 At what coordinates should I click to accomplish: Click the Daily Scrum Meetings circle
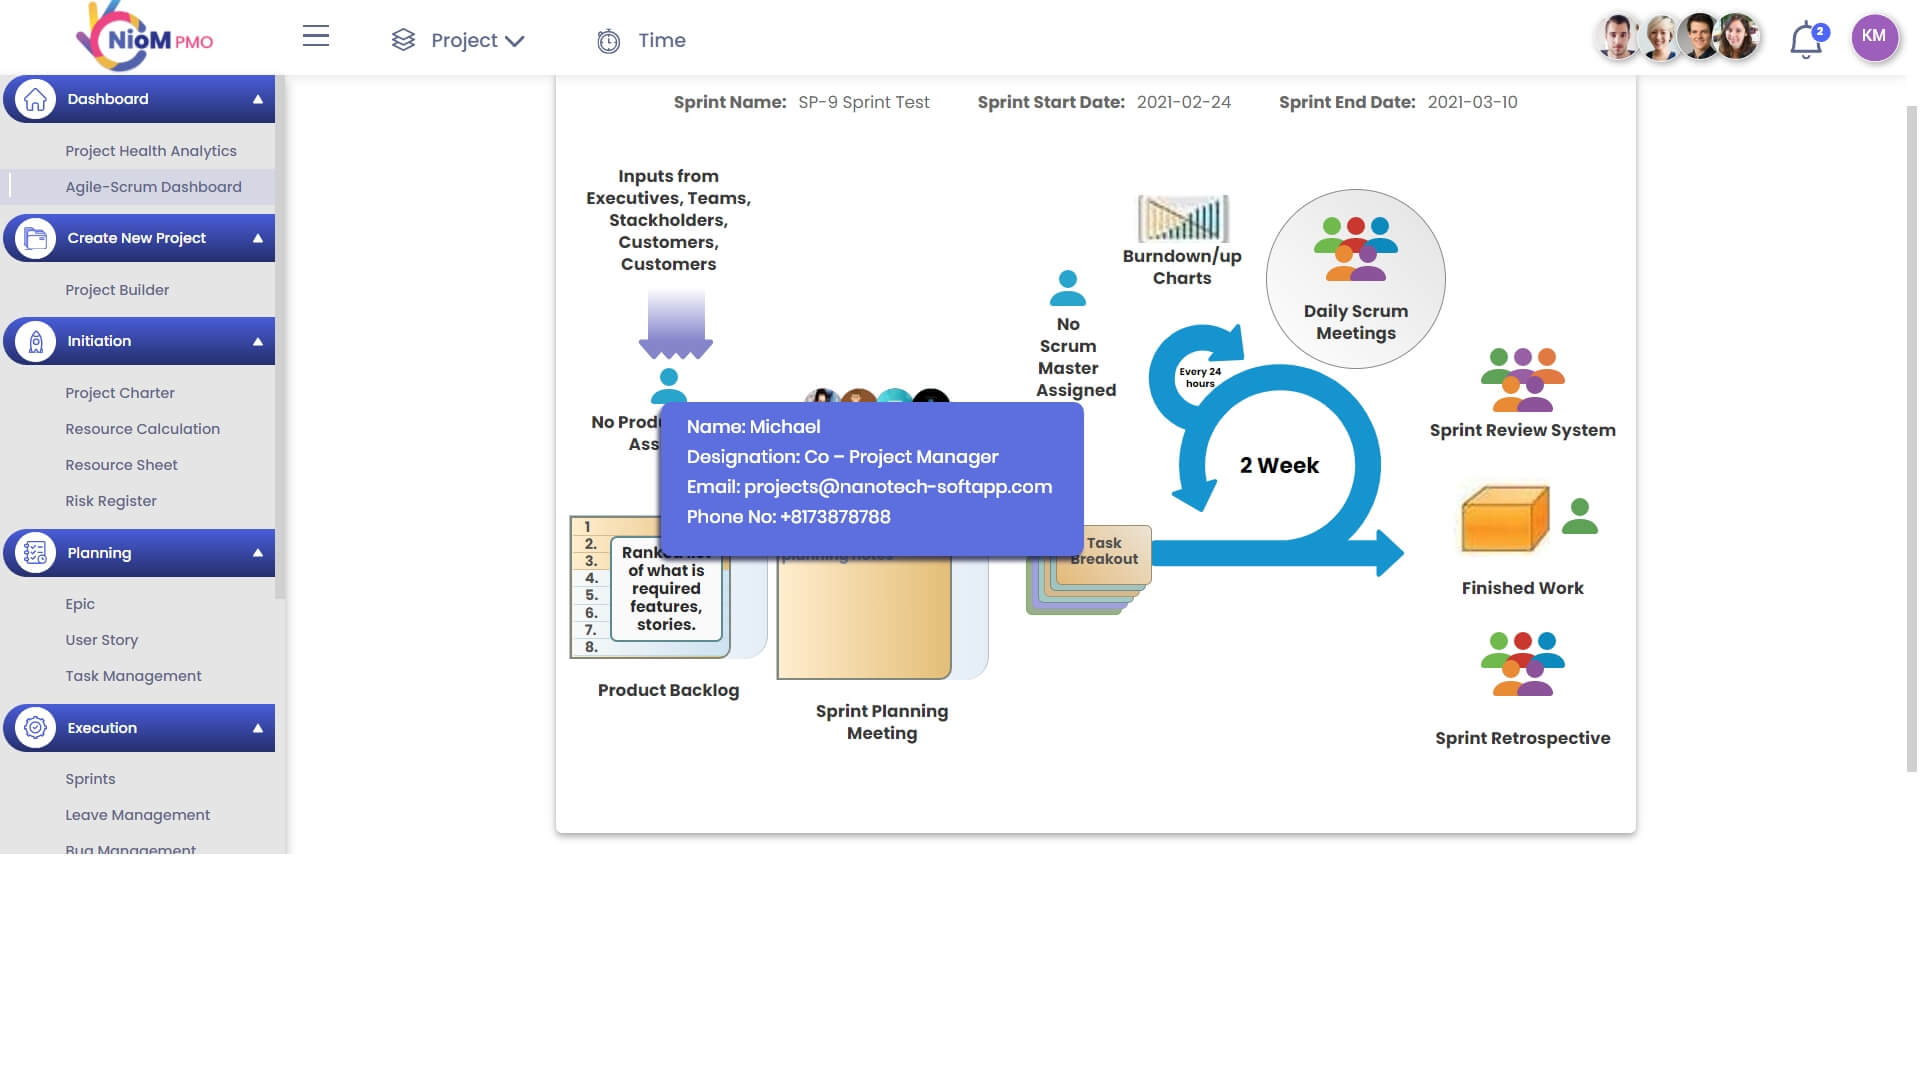1355,279
